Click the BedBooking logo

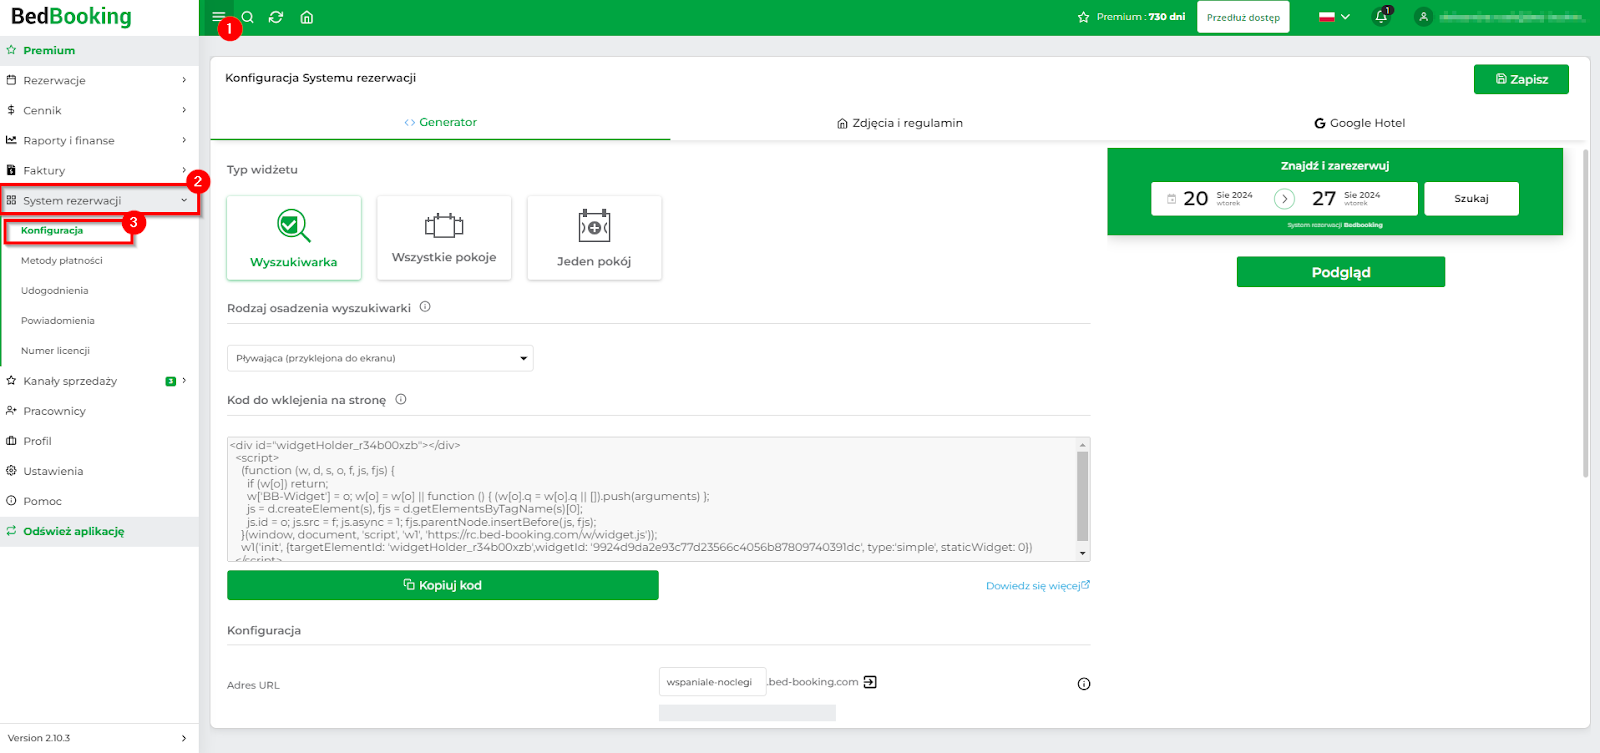[x=71, y=17]
